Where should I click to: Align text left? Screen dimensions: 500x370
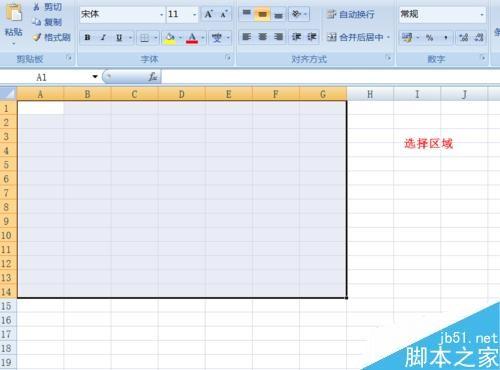[247, 37]
